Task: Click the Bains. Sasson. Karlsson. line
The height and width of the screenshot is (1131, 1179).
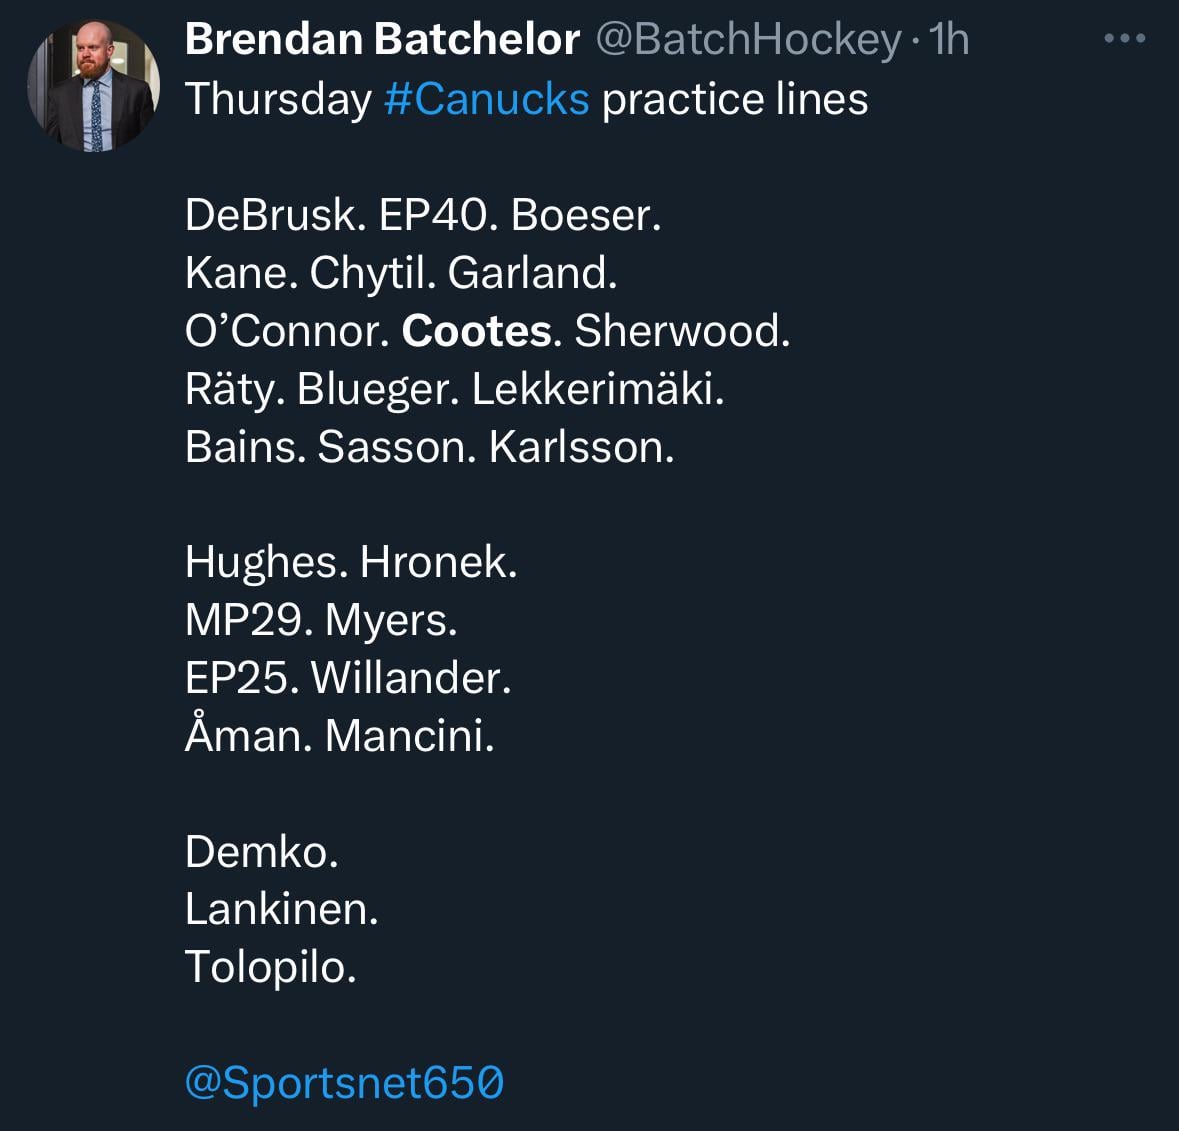Action: [x=429, y=447]
